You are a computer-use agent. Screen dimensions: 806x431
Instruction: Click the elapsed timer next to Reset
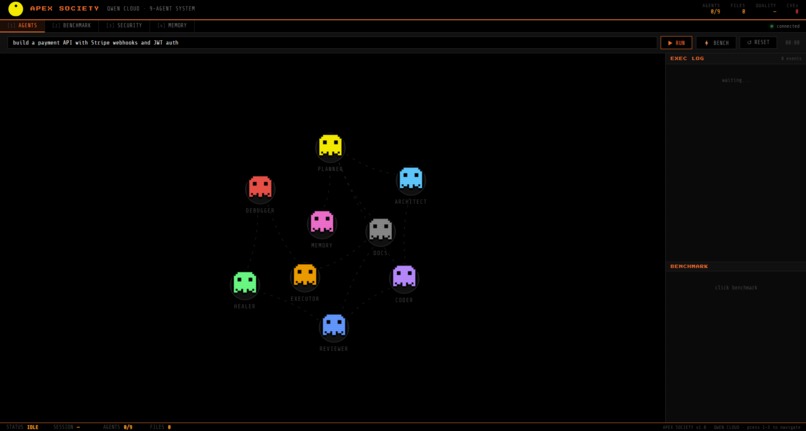pos(792,43)
